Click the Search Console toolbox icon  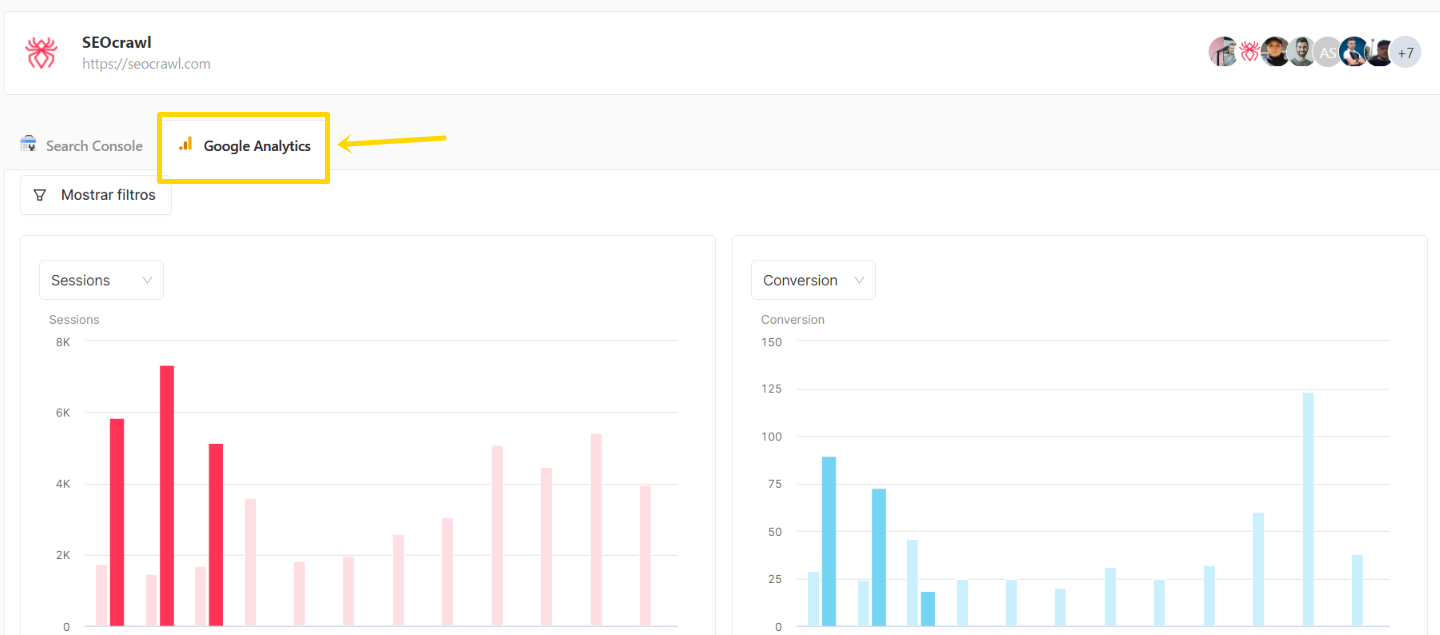(28, 144)
